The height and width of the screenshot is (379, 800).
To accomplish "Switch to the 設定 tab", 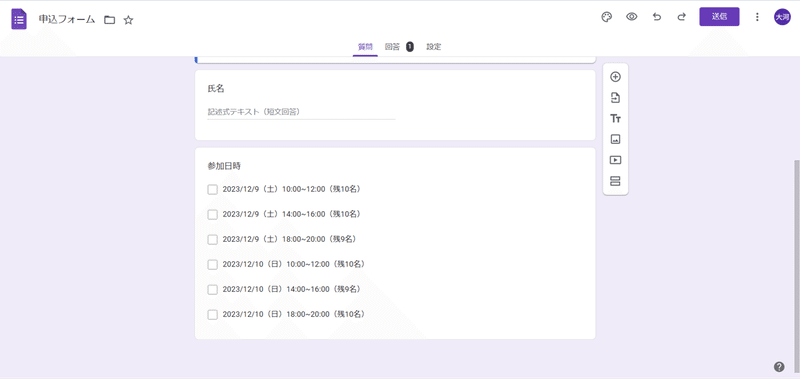I will [x=434, y=47].
